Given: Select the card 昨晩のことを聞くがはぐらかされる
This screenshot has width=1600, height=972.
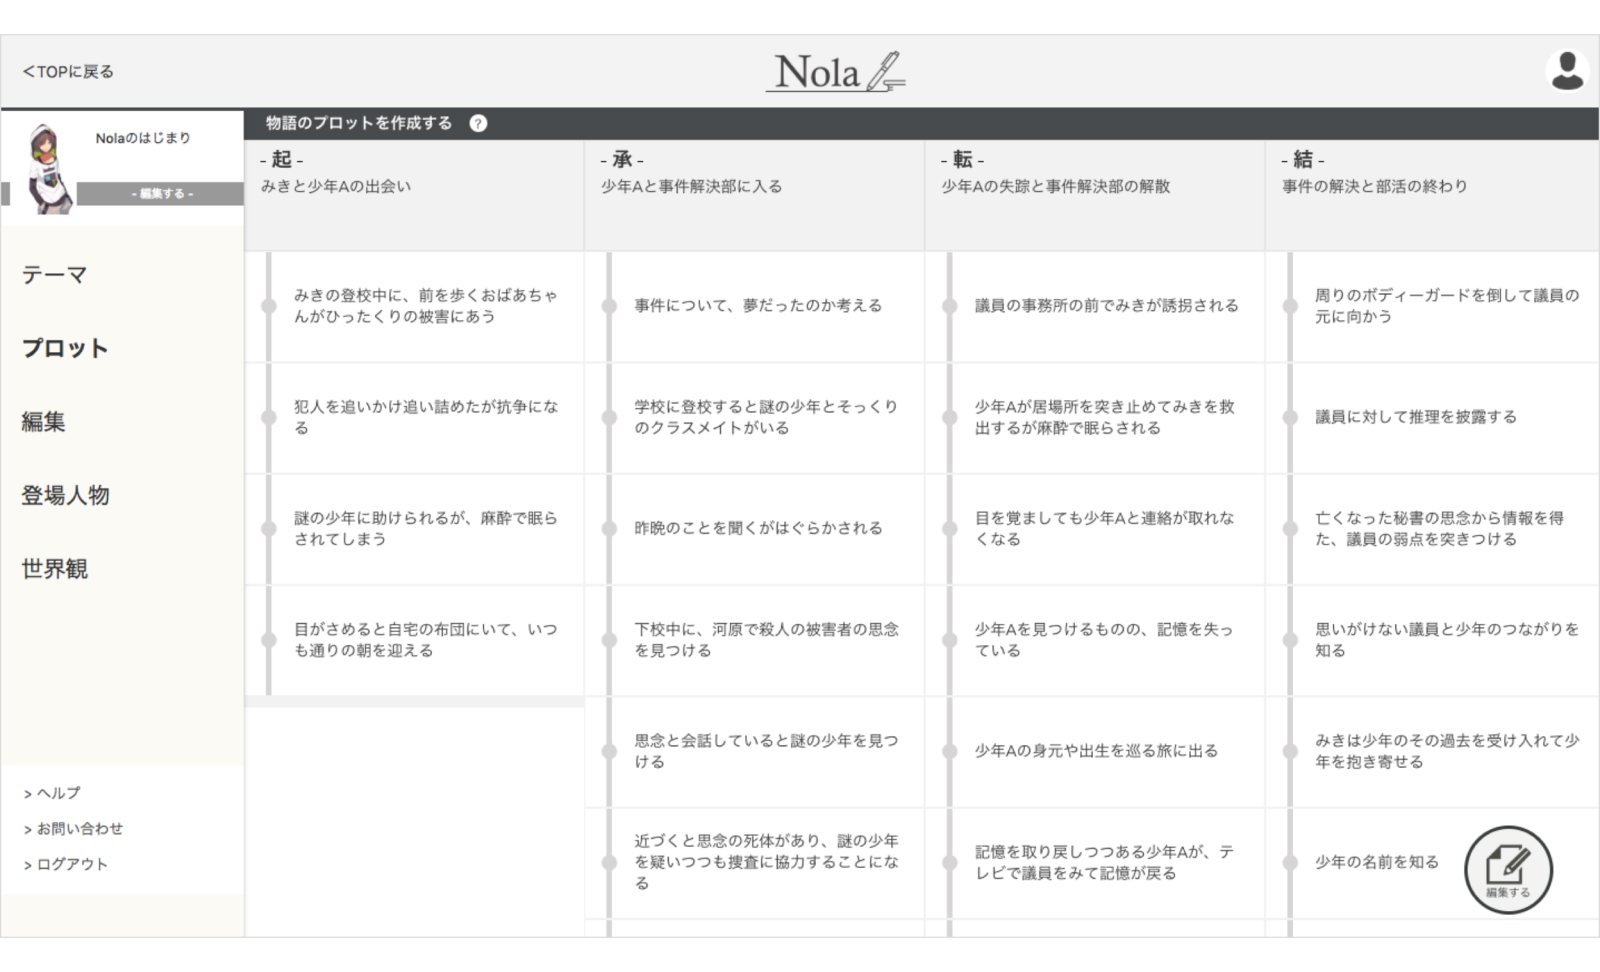Looking at the screenshot, I should tap(755, 528).
